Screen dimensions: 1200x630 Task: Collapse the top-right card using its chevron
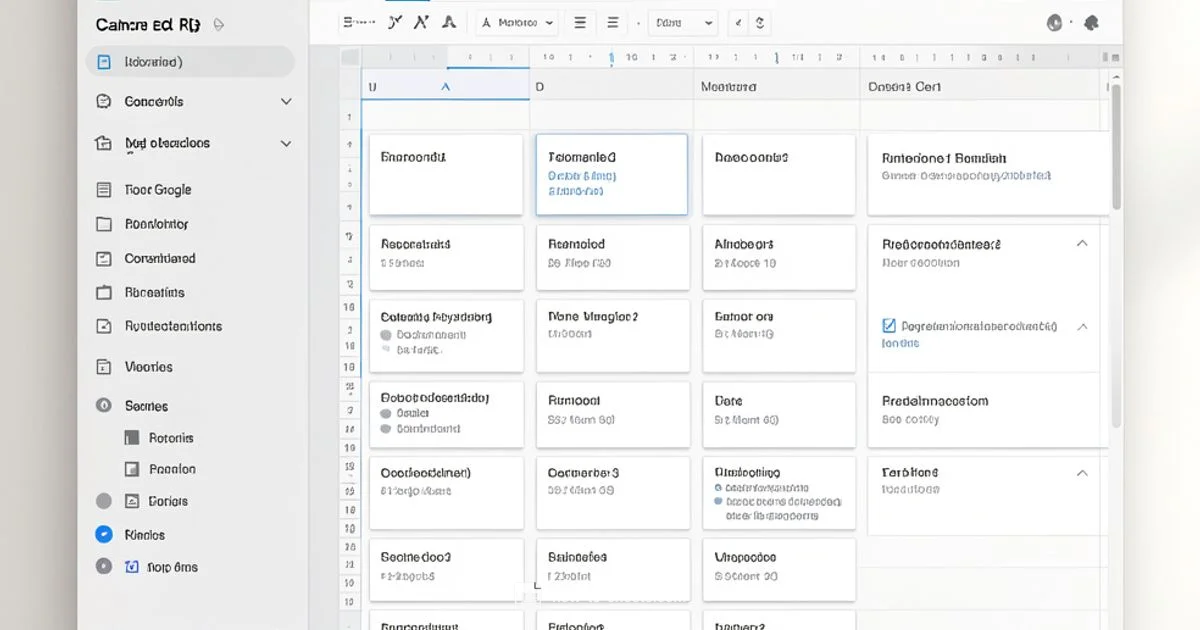[1081, 242]
